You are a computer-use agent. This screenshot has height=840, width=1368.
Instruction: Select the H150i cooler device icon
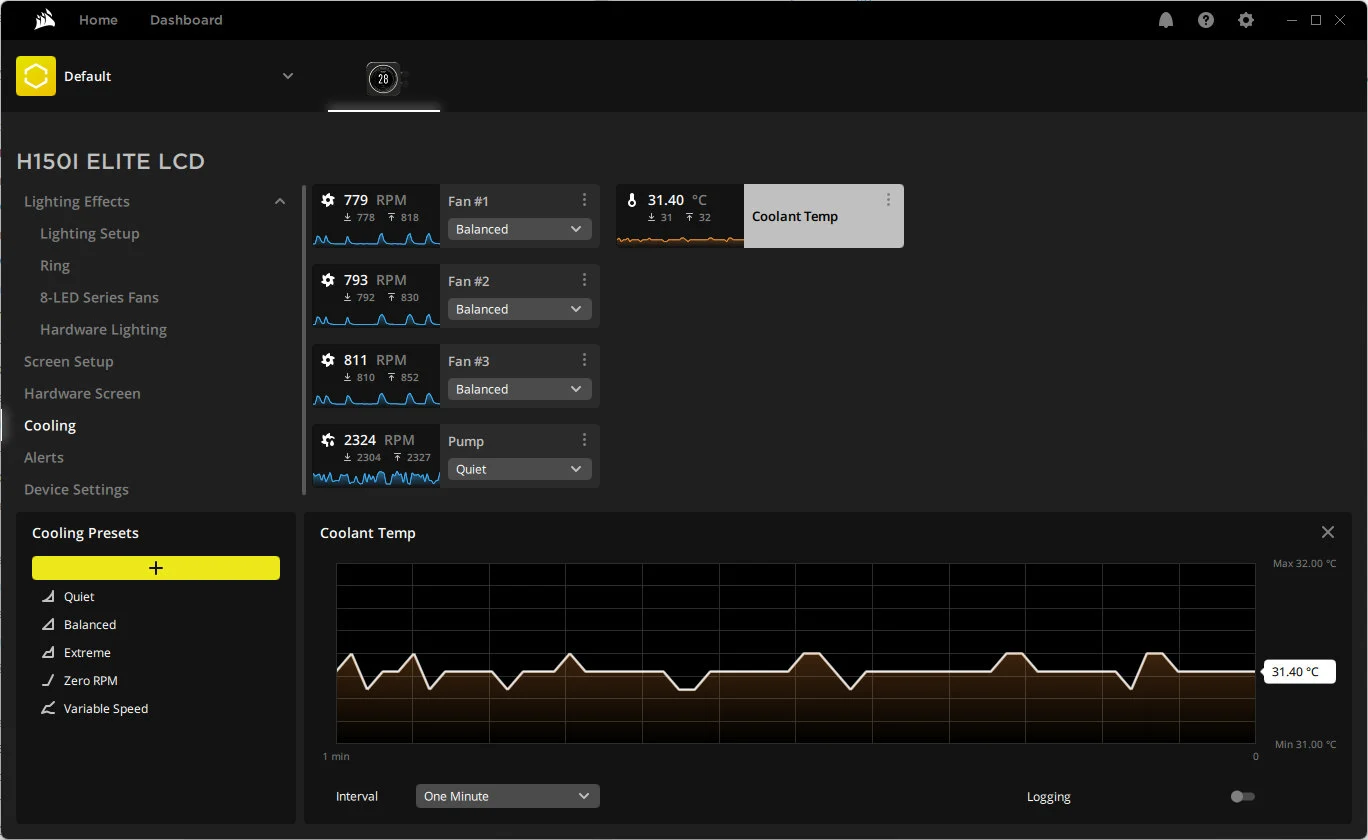coord(383,78)
